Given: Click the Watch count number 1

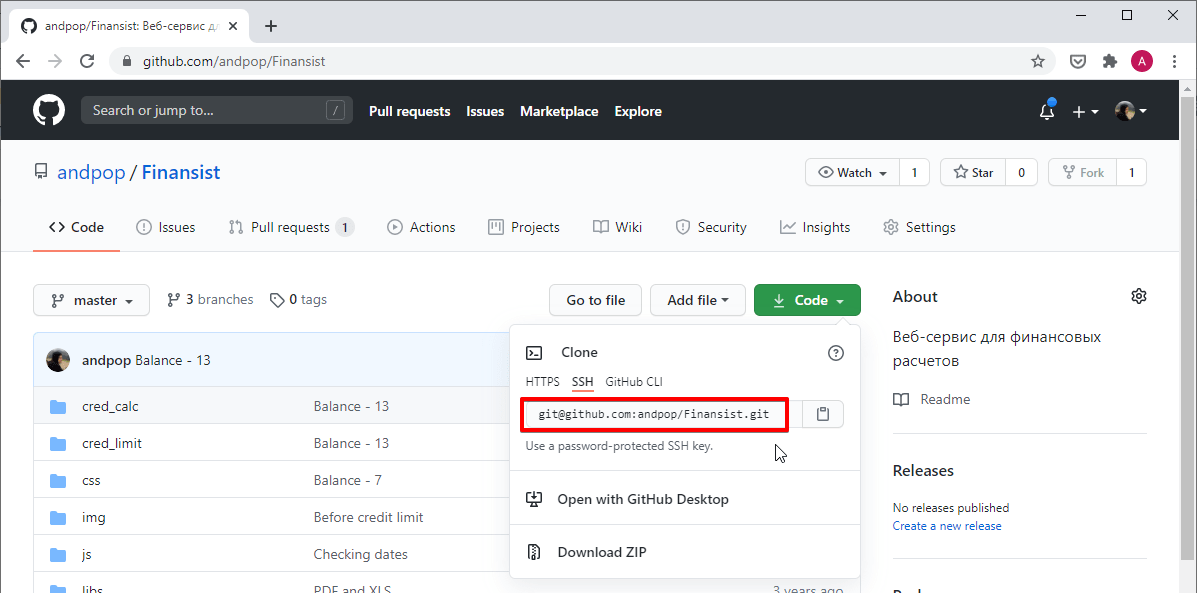Looking at the screenshot, I should pyautogui.click(x=915, y=172).
